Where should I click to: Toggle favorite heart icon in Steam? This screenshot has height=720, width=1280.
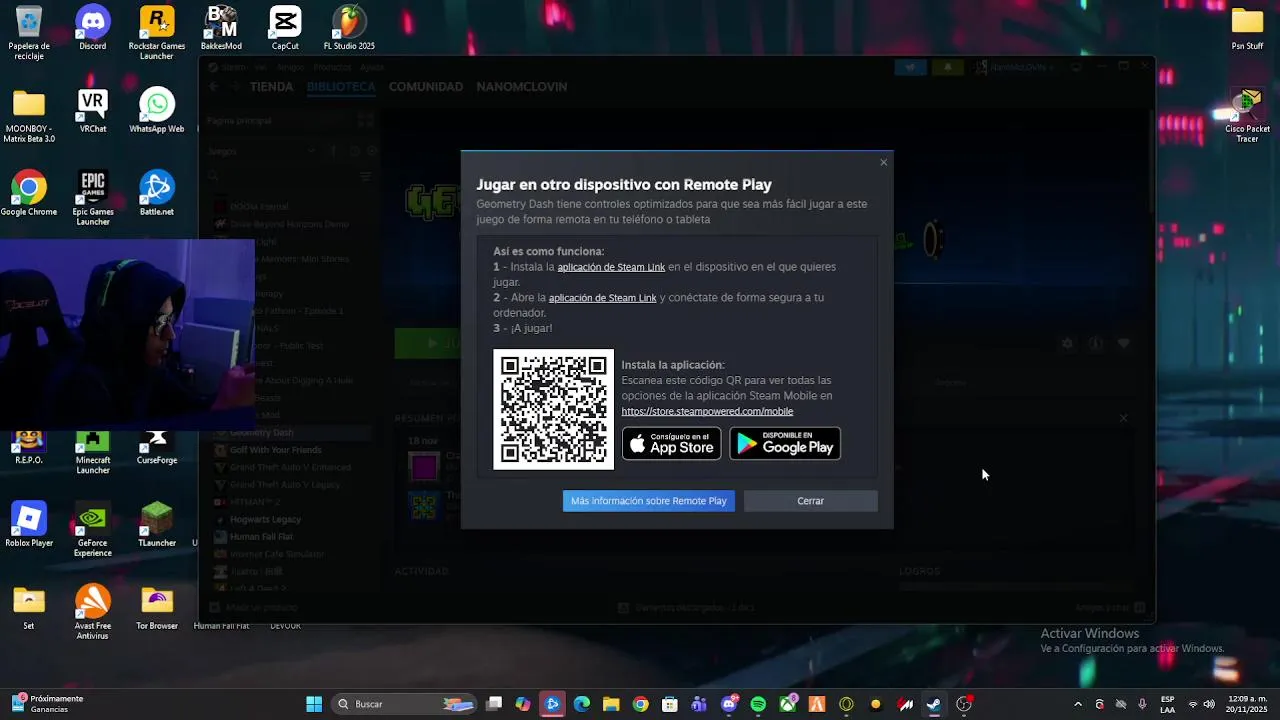coord(1124,343)
